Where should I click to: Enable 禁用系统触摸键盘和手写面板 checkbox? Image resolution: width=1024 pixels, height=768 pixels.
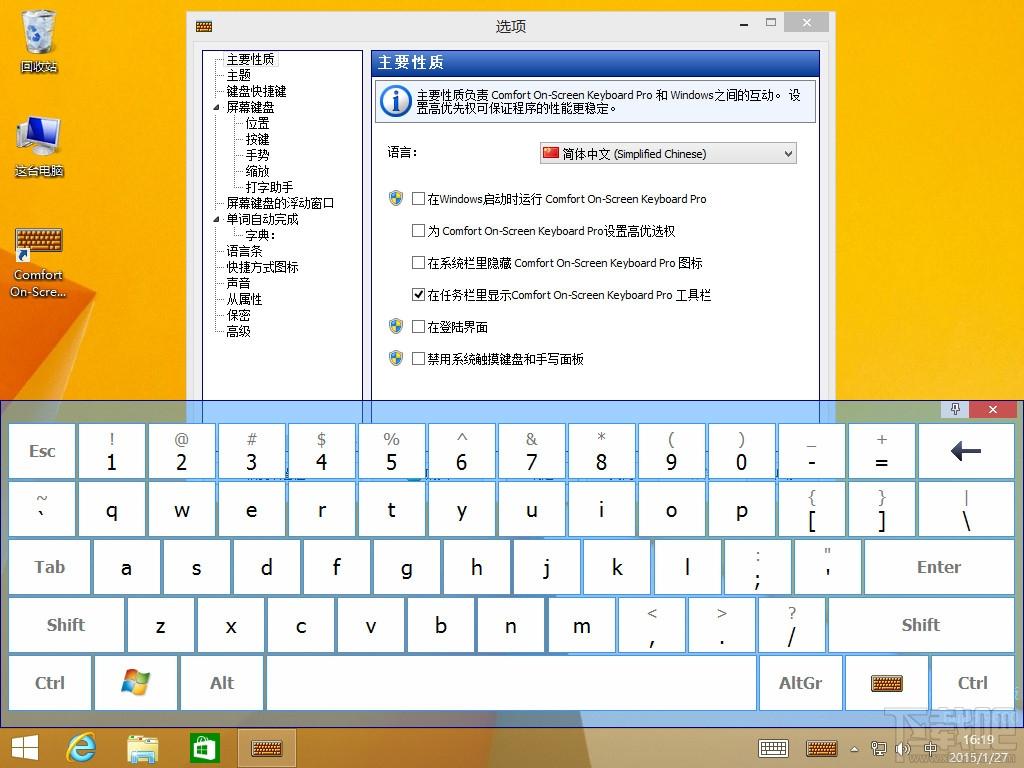point(419,359)
